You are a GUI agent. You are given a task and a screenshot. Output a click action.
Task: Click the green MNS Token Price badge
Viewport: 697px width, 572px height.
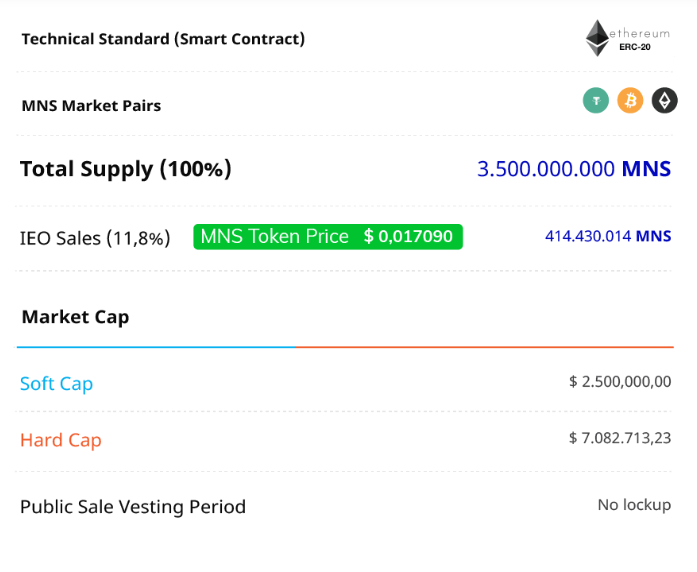[328, 236]
